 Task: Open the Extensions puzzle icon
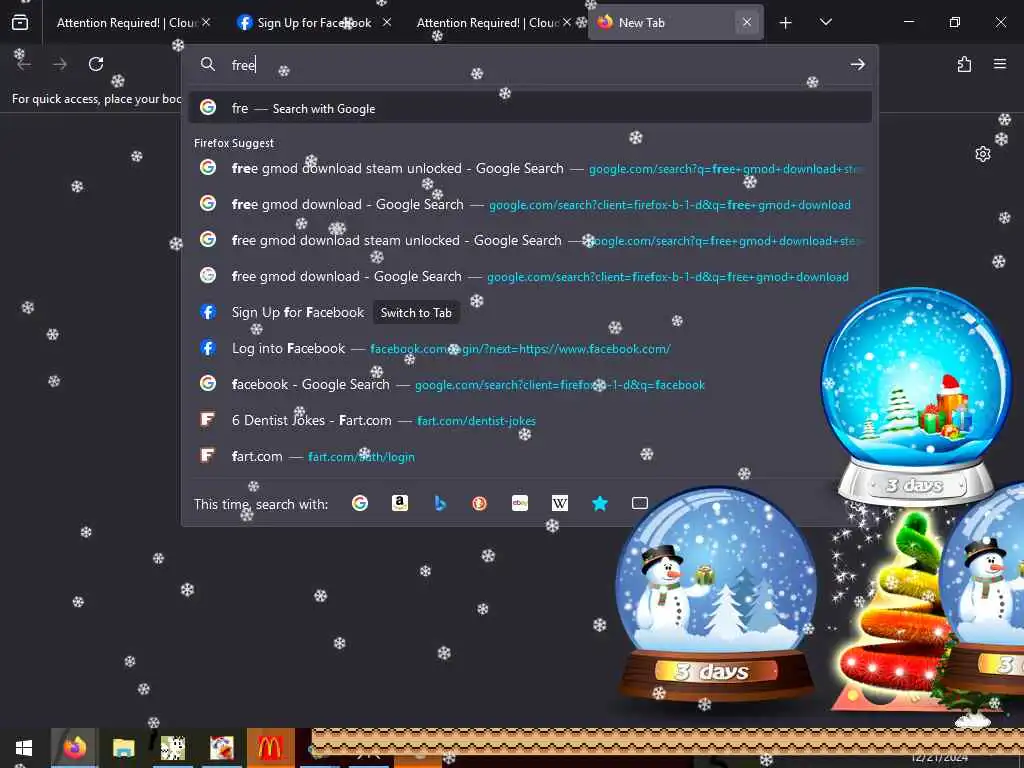click(964, 64)
